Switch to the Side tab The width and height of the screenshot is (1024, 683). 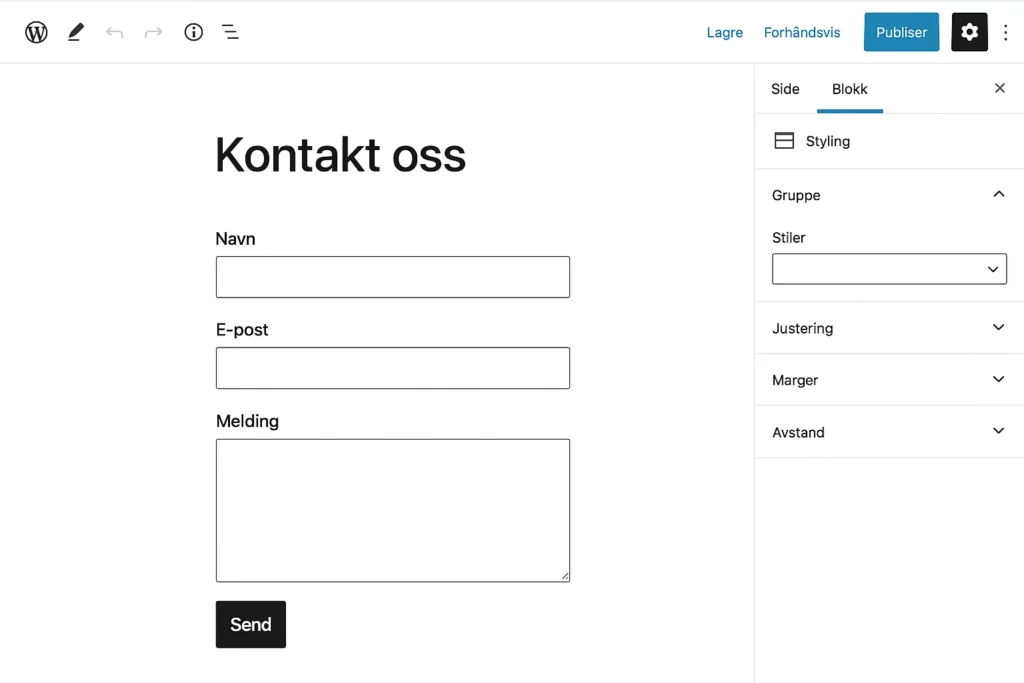pyautogui.click(x=784, y=88)
